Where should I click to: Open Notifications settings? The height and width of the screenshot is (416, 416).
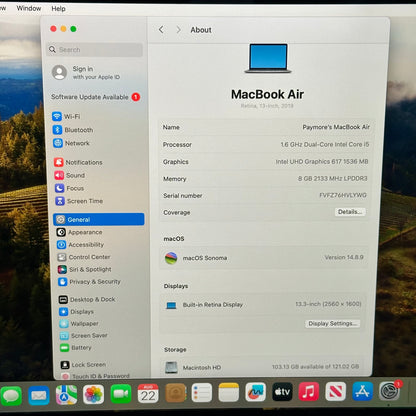[x=78, y=162]
